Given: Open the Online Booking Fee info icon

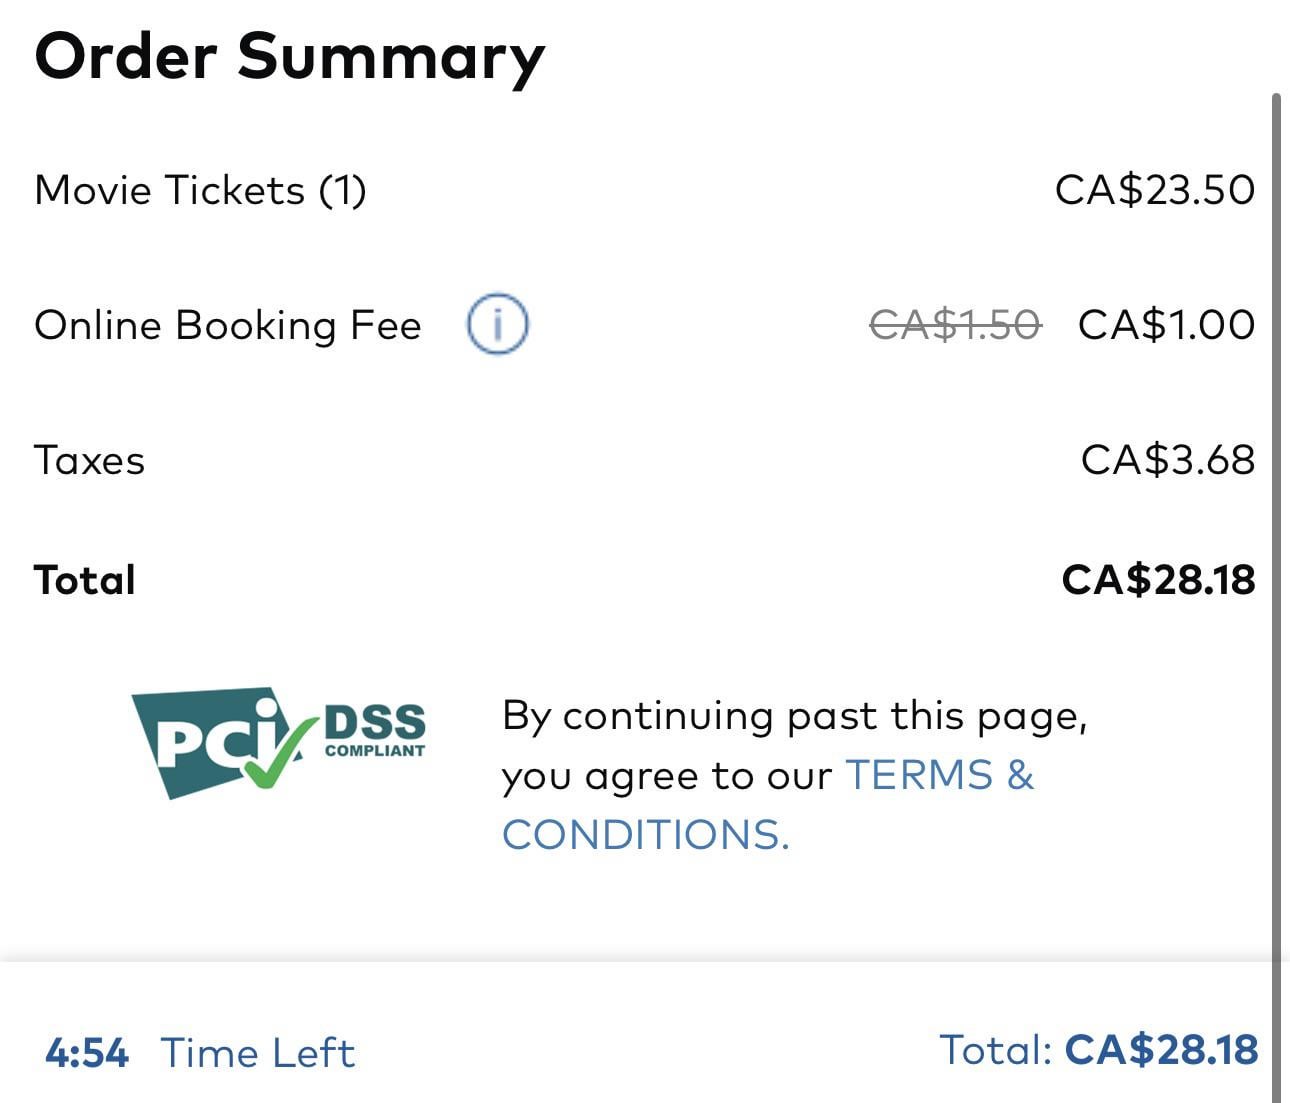Looking at the screenshot, I should pyautogui.click(x=497, y=325).
